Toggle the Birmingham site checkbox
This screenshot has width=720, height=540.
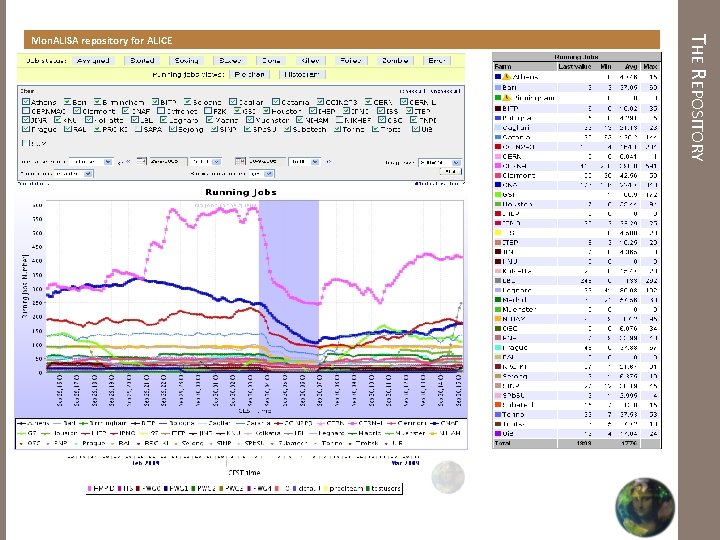pyautogui.click(x=97, y=101)
